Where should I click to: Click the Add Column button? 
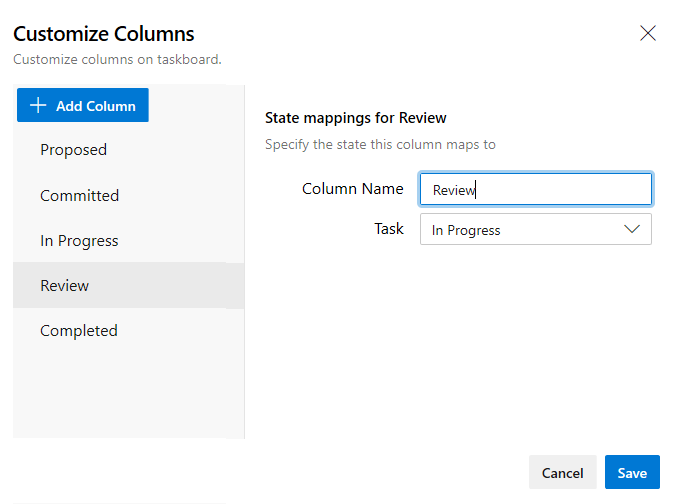[83, 105]
